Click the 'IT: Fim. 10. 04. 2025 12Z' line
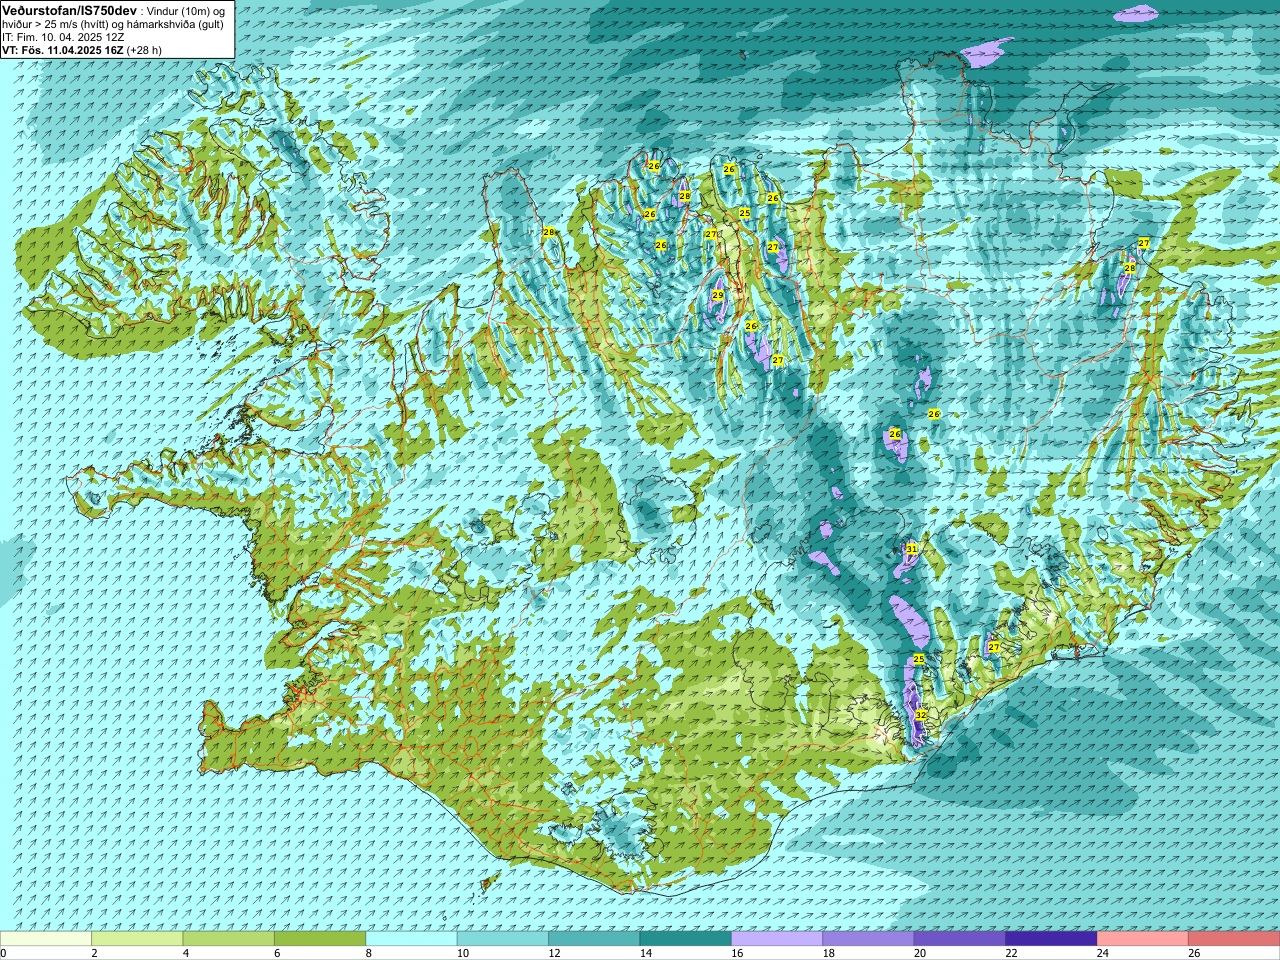 (63, 36)
